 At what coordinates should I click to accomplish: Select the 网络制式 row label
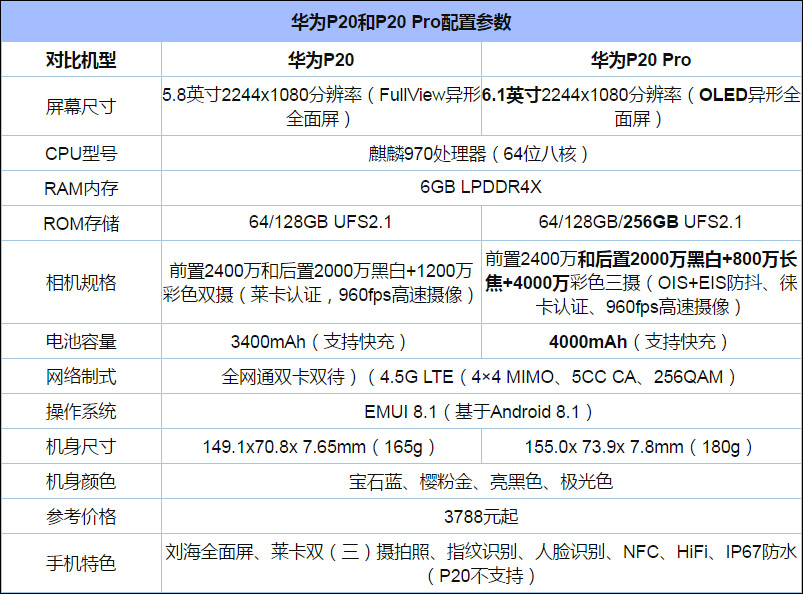click(x=81, y=376)
